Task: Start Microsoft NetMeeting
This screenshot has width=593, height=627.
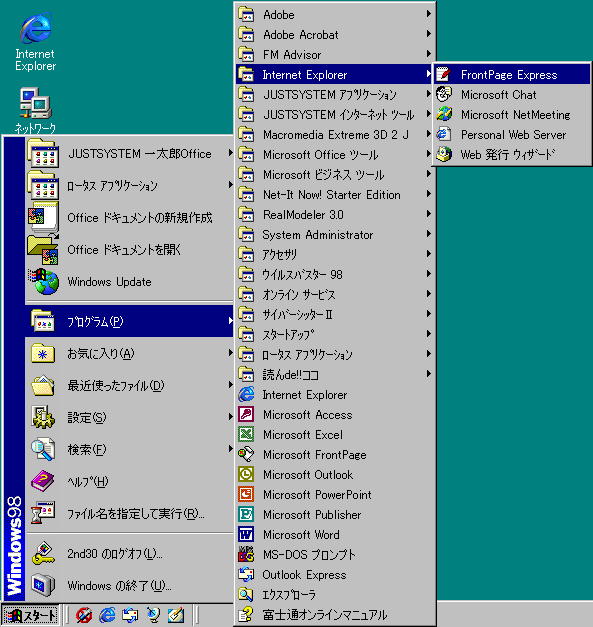Action: [511, 114]
